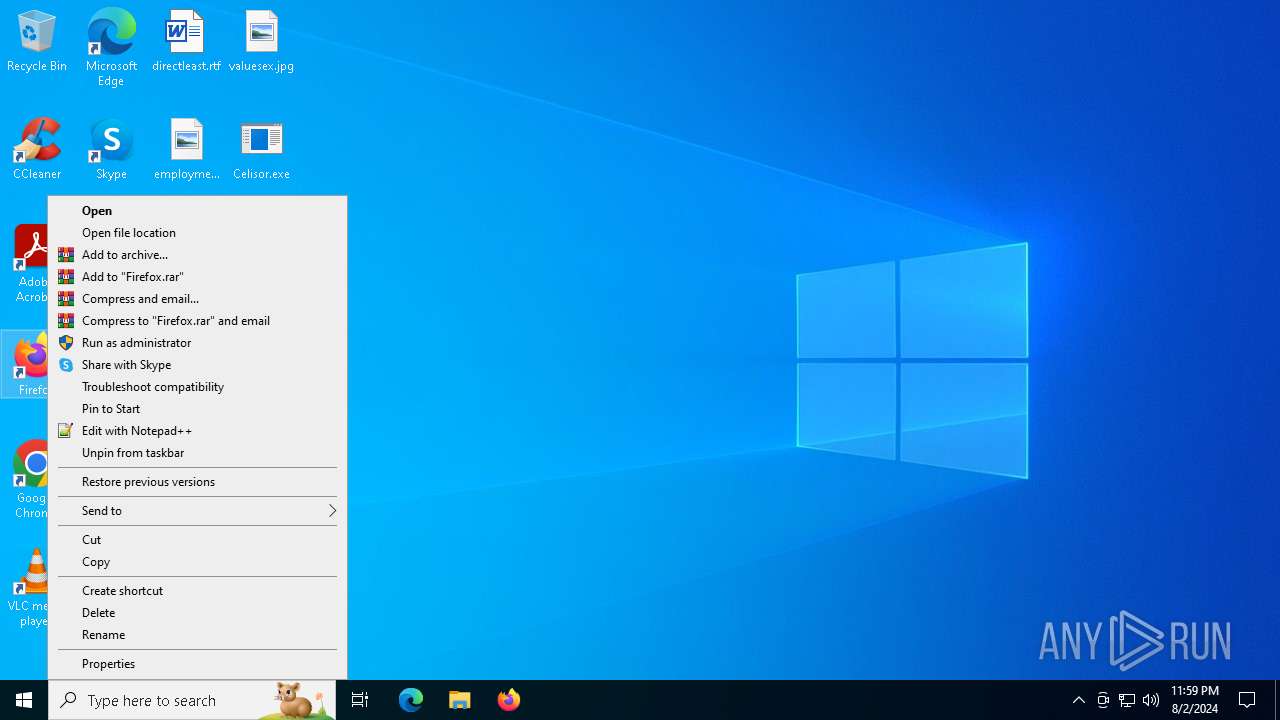Viewport: 1280px width, 720px height.
Task: Open Task View from the taskbar
Action: click(x=360, y=700)
